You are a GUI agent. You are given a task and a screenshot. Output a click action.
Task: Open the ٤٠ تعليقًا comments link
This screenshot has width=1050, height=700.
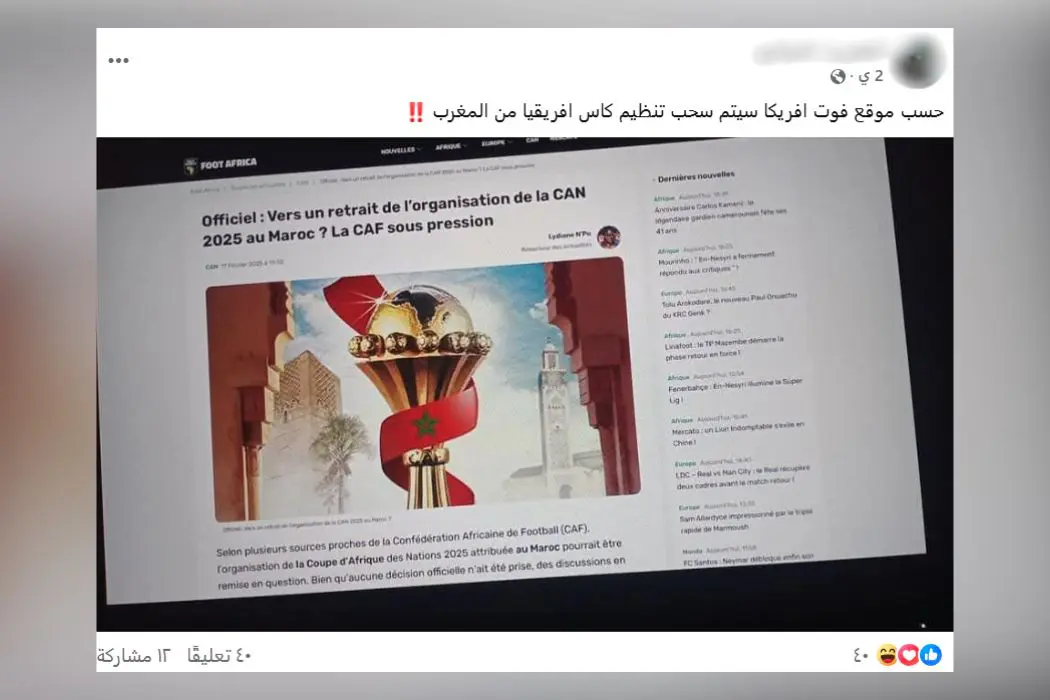pyautogui.click(x=219, y=656)
